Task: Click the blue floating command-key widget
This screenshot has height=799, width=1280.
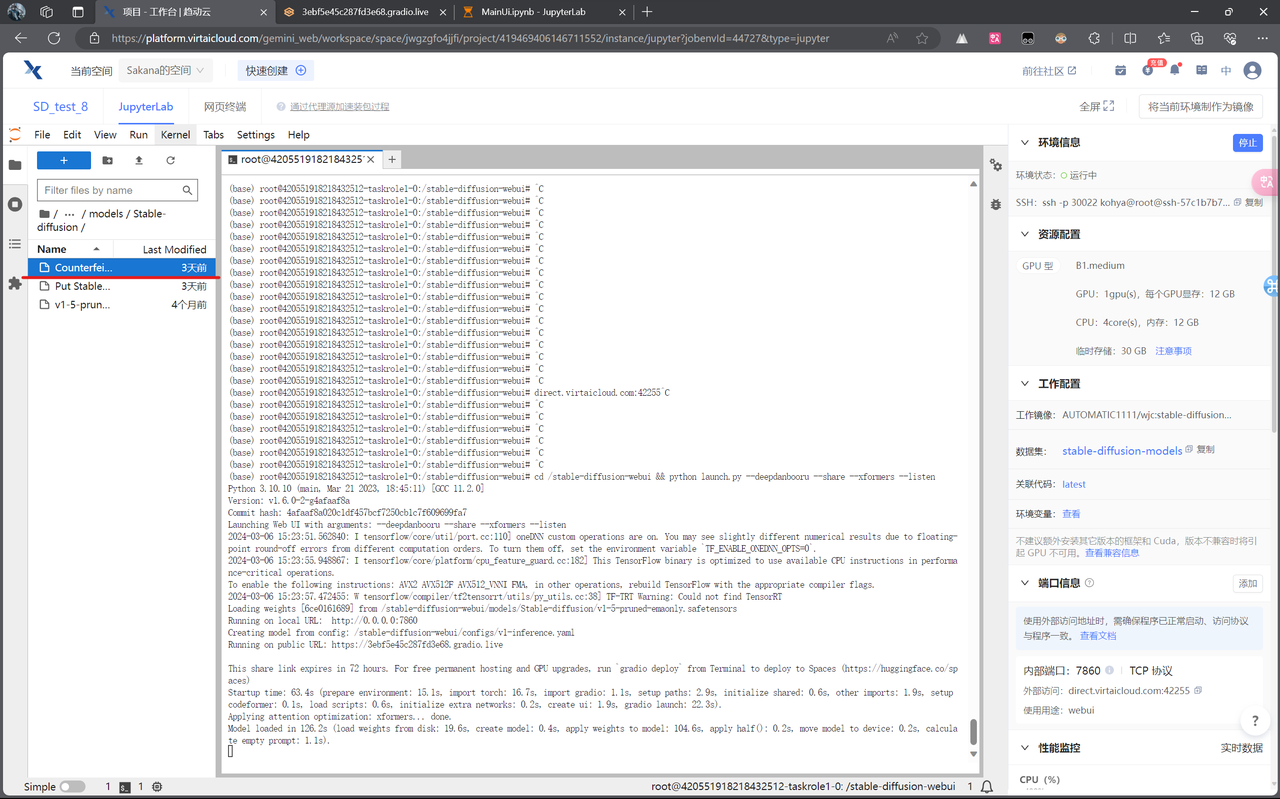Action: [x=1272, y=286]
